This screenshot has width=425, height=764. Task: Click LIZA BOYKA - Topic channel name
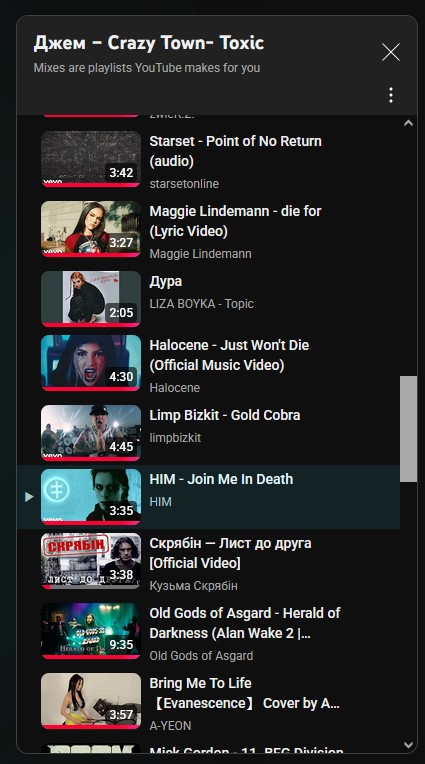(x=201, y=304)
